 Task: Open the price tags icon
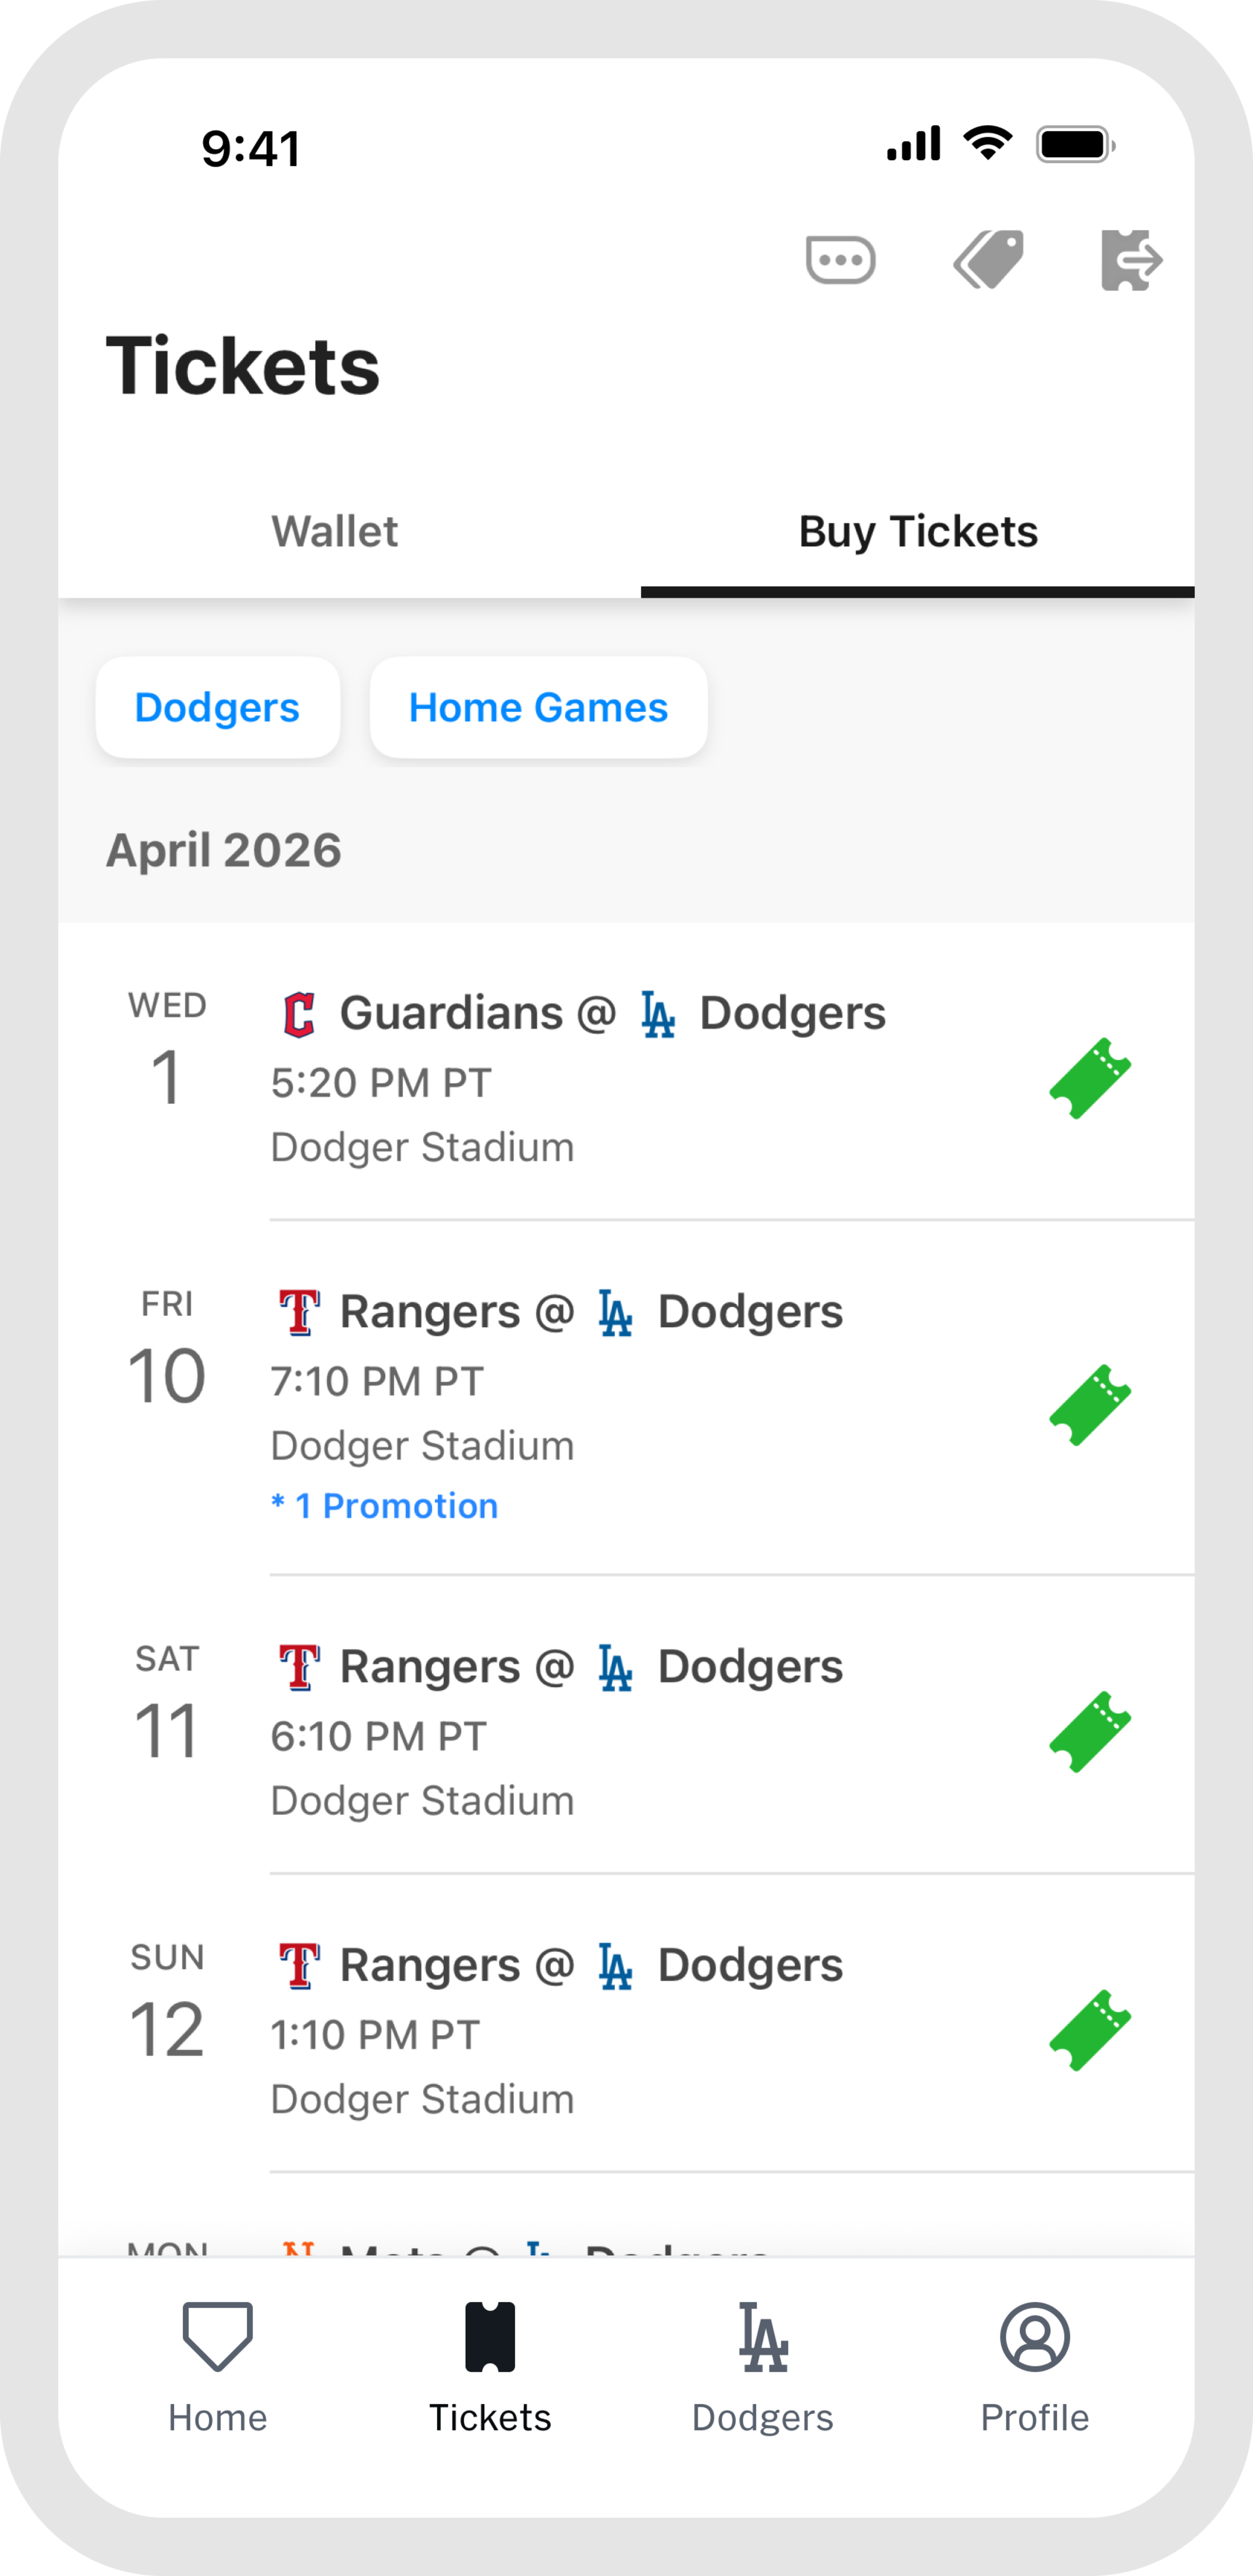[988, 261]
